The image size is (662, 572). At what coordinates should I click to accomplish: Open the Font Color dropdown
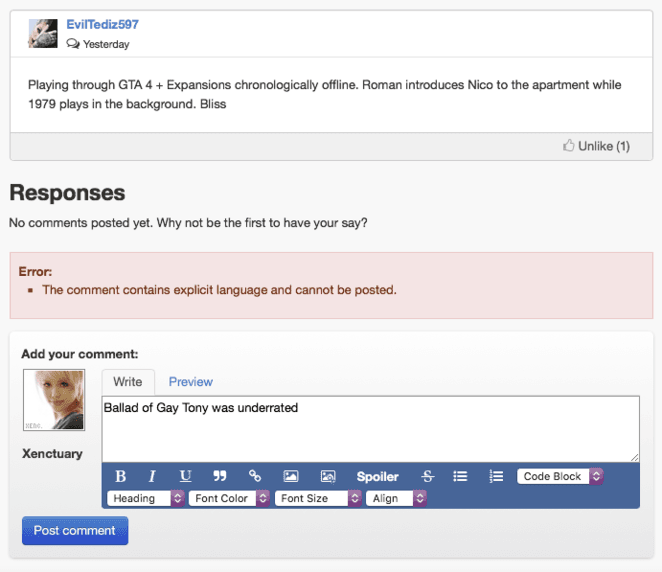pos(230,498)
